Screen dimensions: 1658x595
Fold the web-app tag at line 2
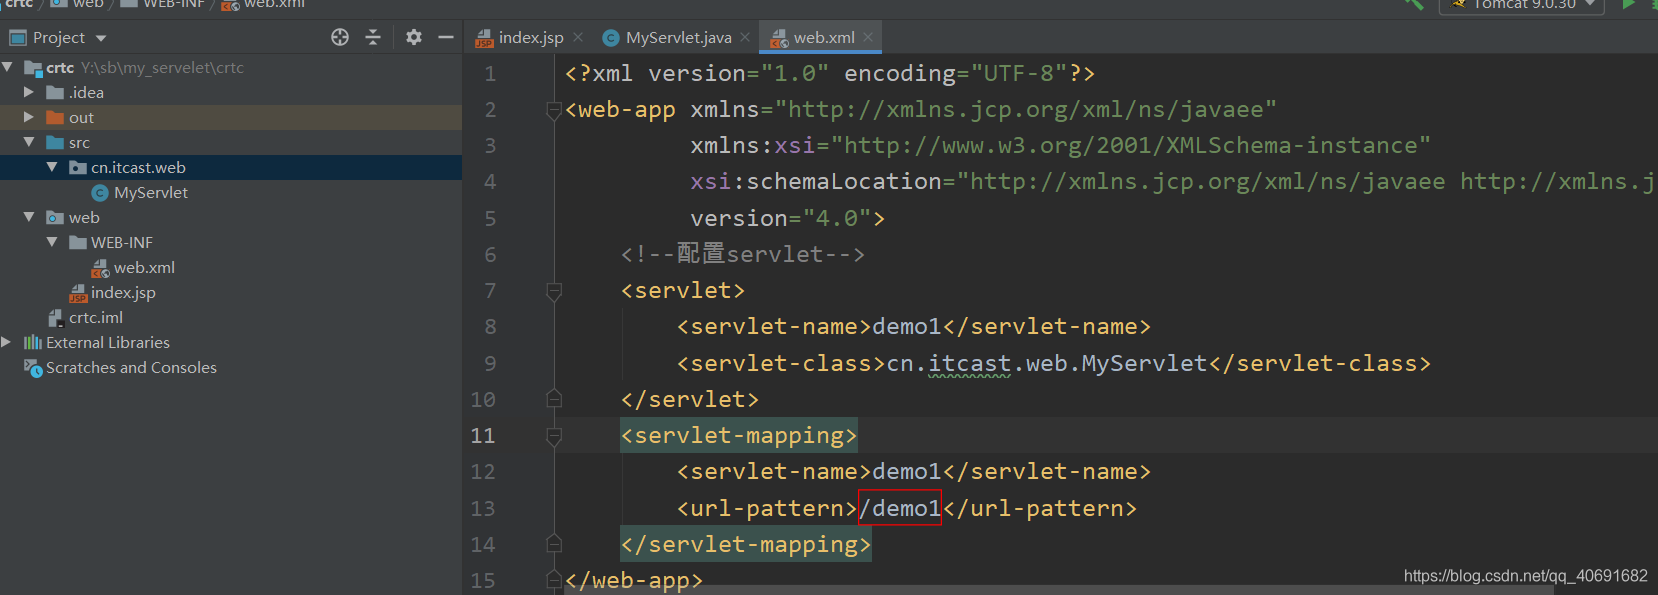[x=554, y=109]
